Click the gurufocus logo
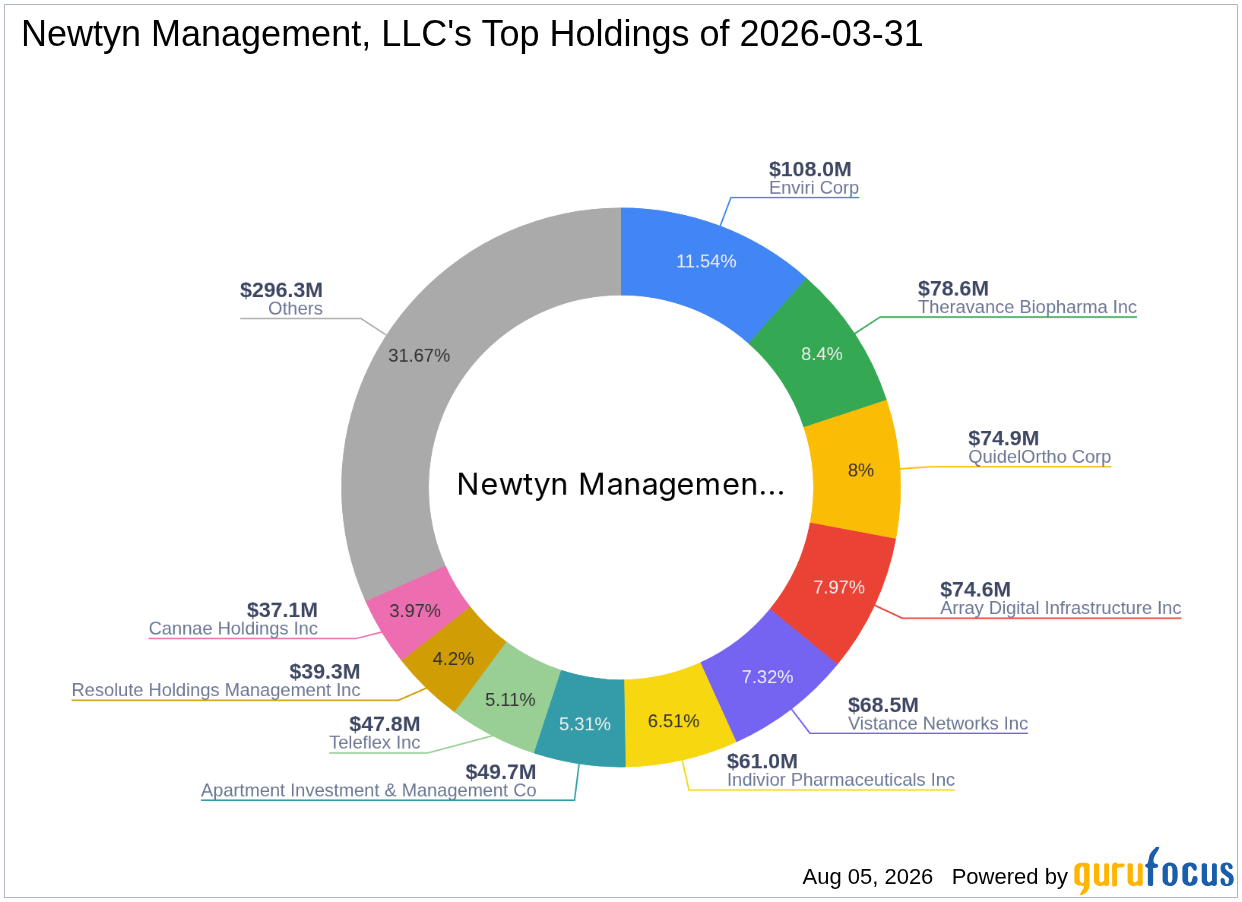 [x=1154, y=871]
